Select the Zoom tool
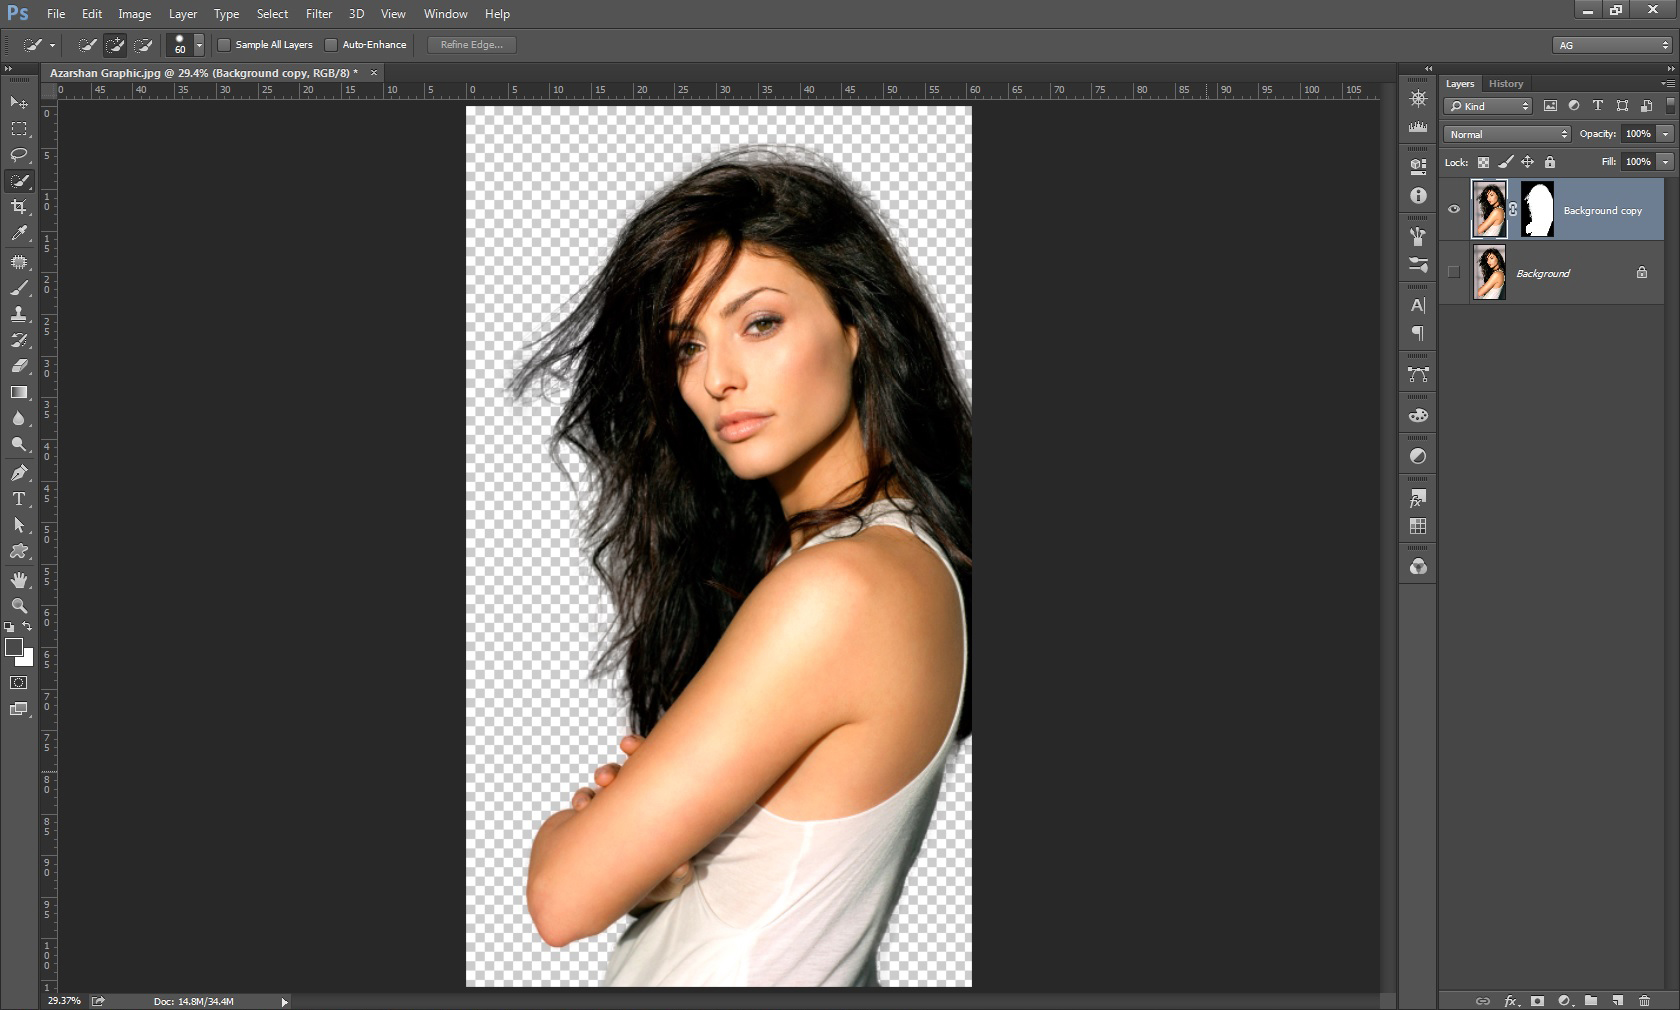The width and height of the screenshot is (1680, 1010). pos(19,606)
